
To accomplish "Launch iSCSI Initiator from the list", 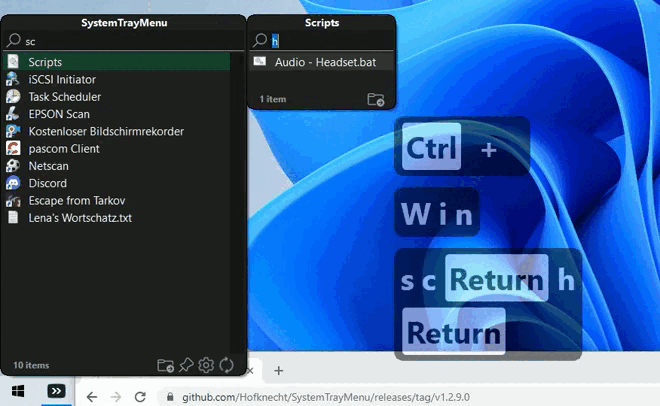I will pyautogui.click(x=64, y=80).
